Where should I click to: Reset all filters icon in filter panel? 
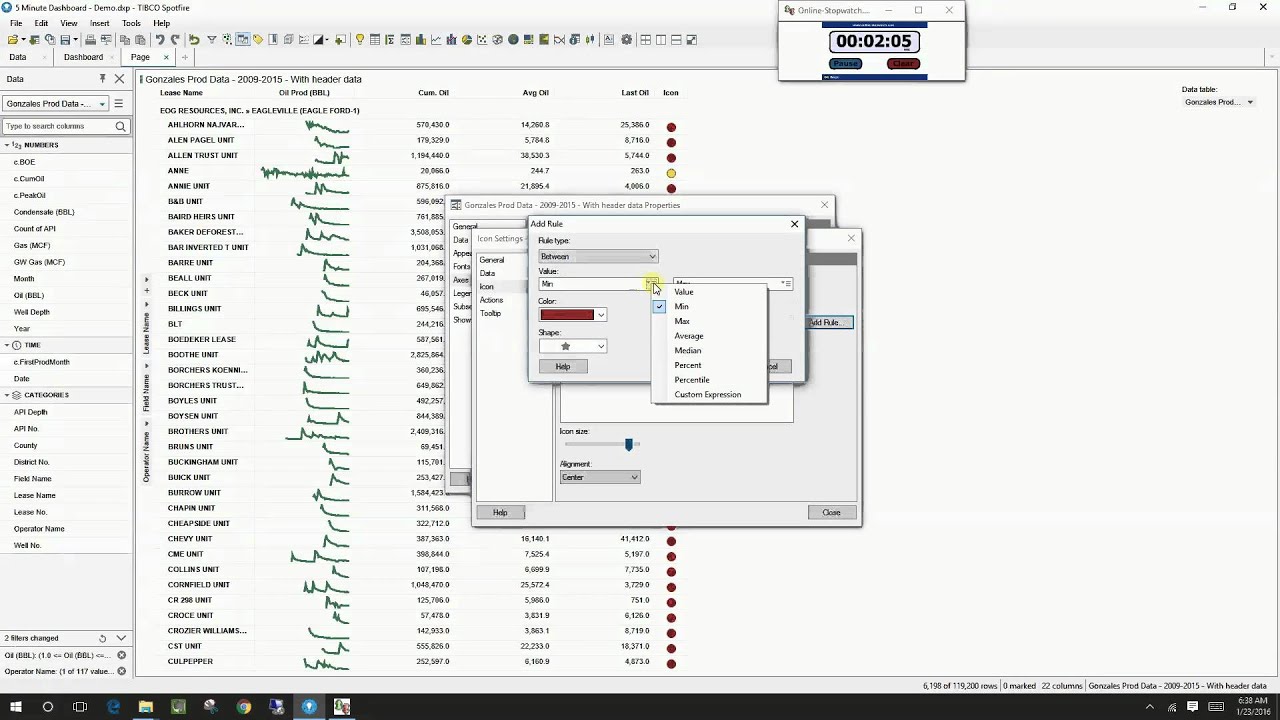tap(102, 638)
